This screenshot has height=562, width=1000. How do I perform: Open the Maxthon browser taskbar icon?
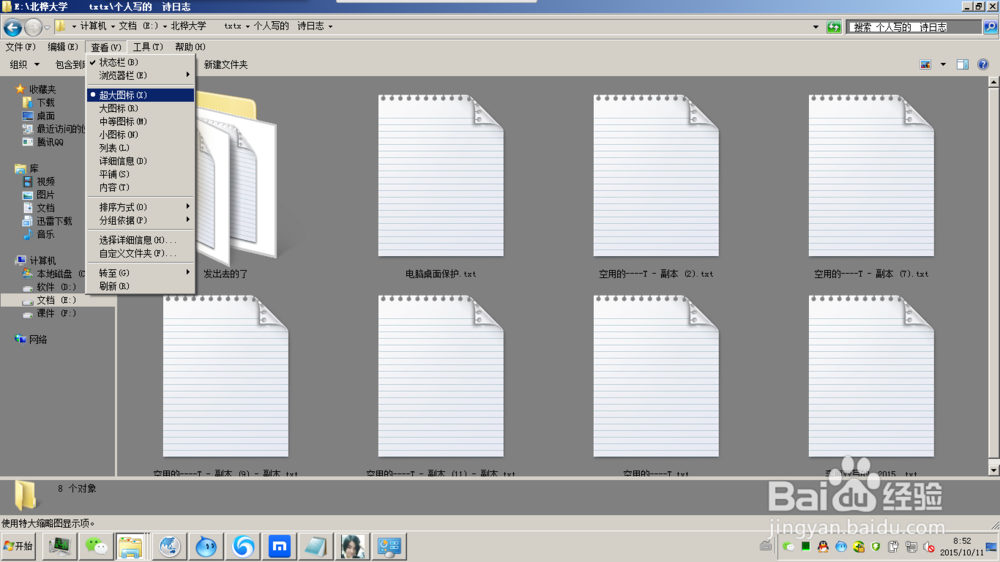click(279, 547)
